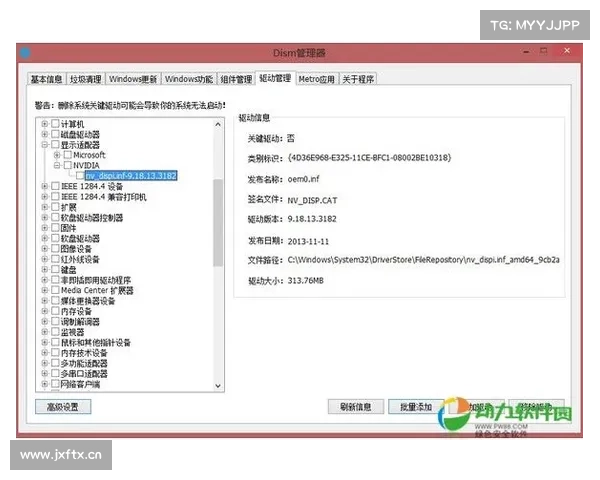
Task: Click the published name oem0.inf
Action: pyautogui.click(x=303, y=179)
